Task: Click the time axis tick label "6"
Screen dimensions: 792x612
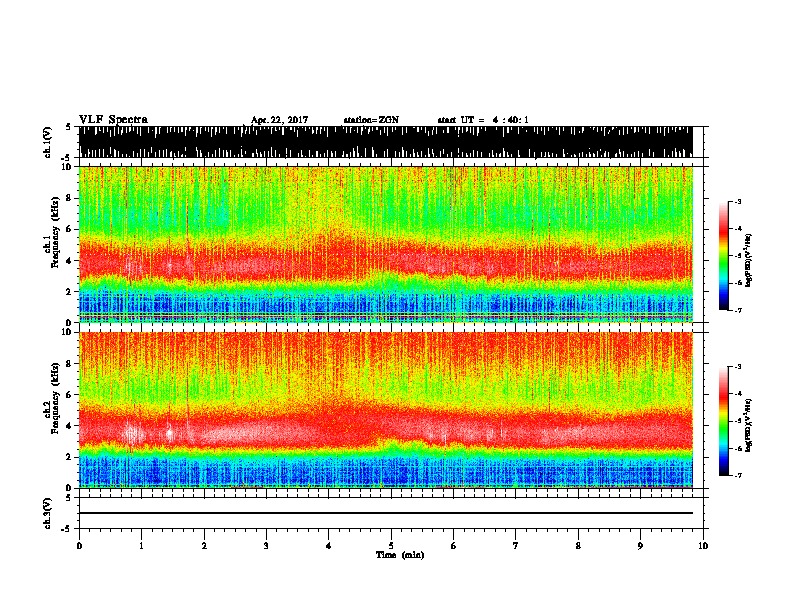Action: click(x=454, y=546)
